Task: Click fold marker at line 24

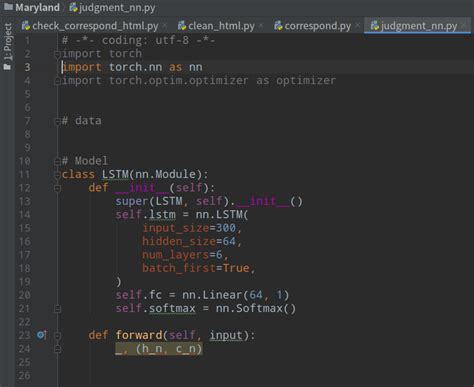Action: pos(57,349)
